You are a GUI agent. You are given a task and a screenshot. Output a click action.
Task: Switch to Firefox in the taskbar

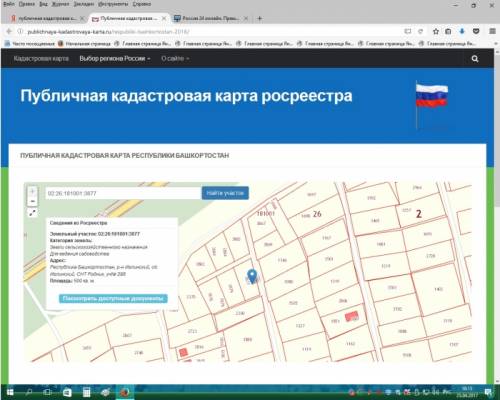pos(125,392)
